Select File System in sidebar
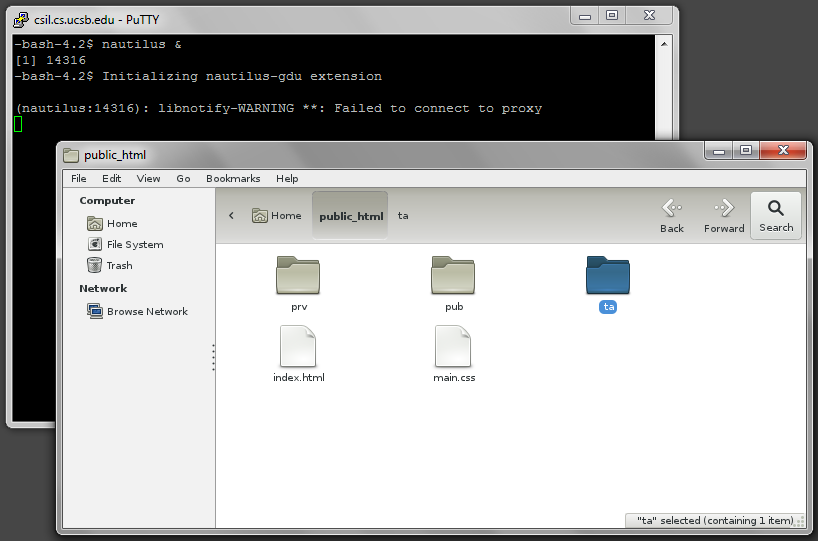The image size is (818, 541). pyautogui.click(x=135, y=244)
